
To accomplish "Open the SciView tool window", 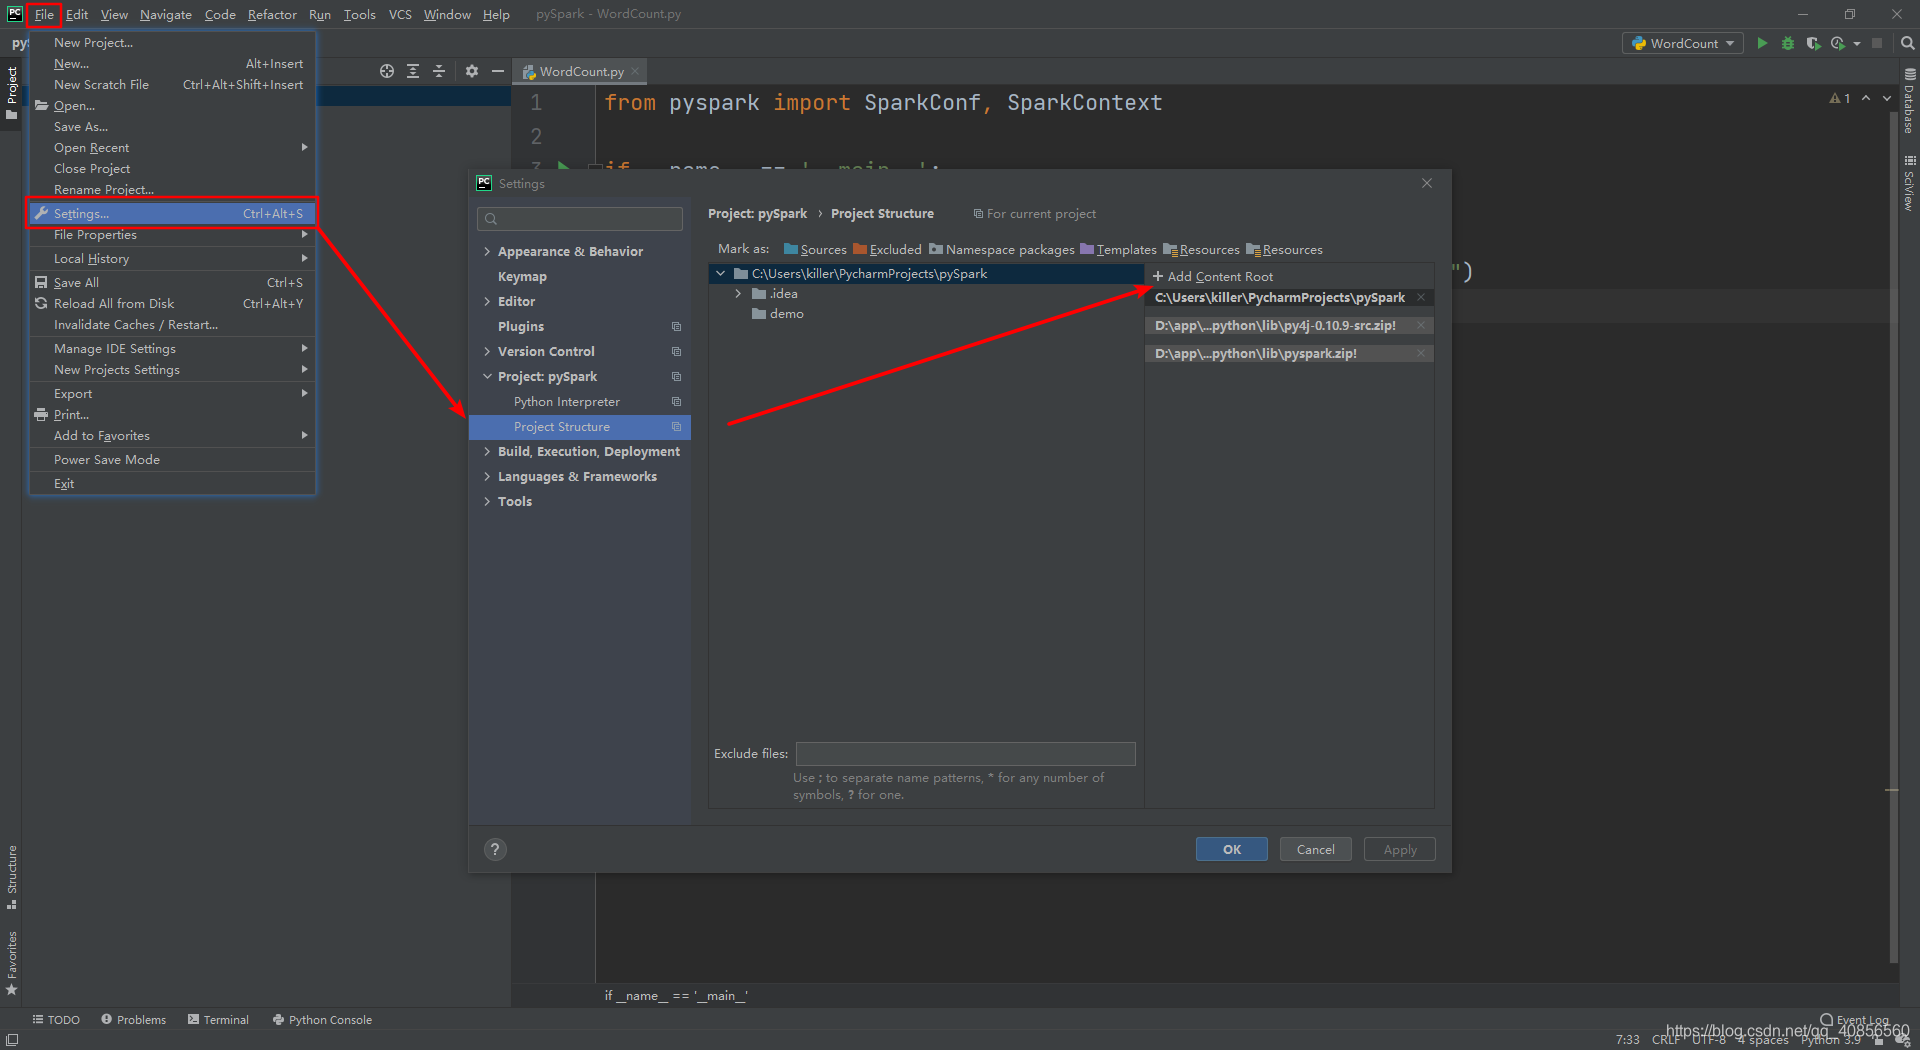I will click(x=1909, y=183).
